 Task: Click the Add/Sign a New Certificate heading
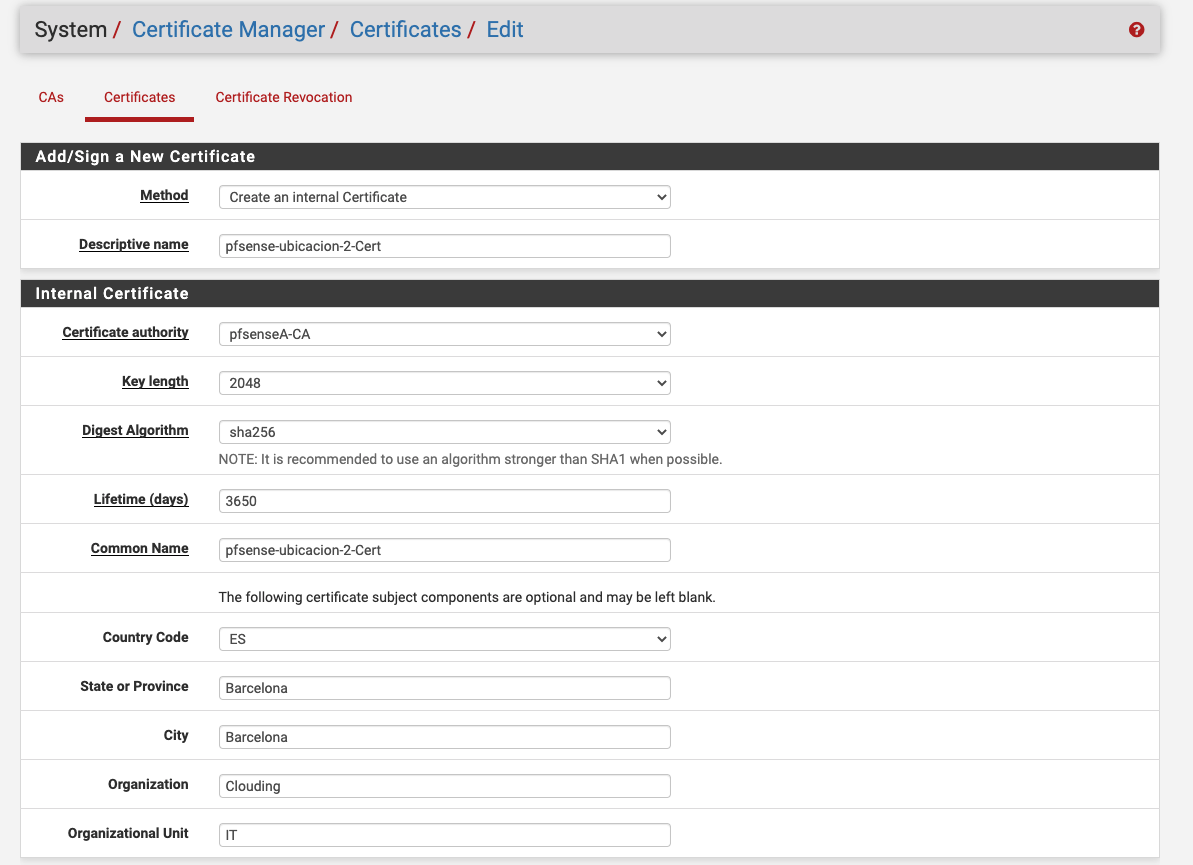[x=145, y=156]
